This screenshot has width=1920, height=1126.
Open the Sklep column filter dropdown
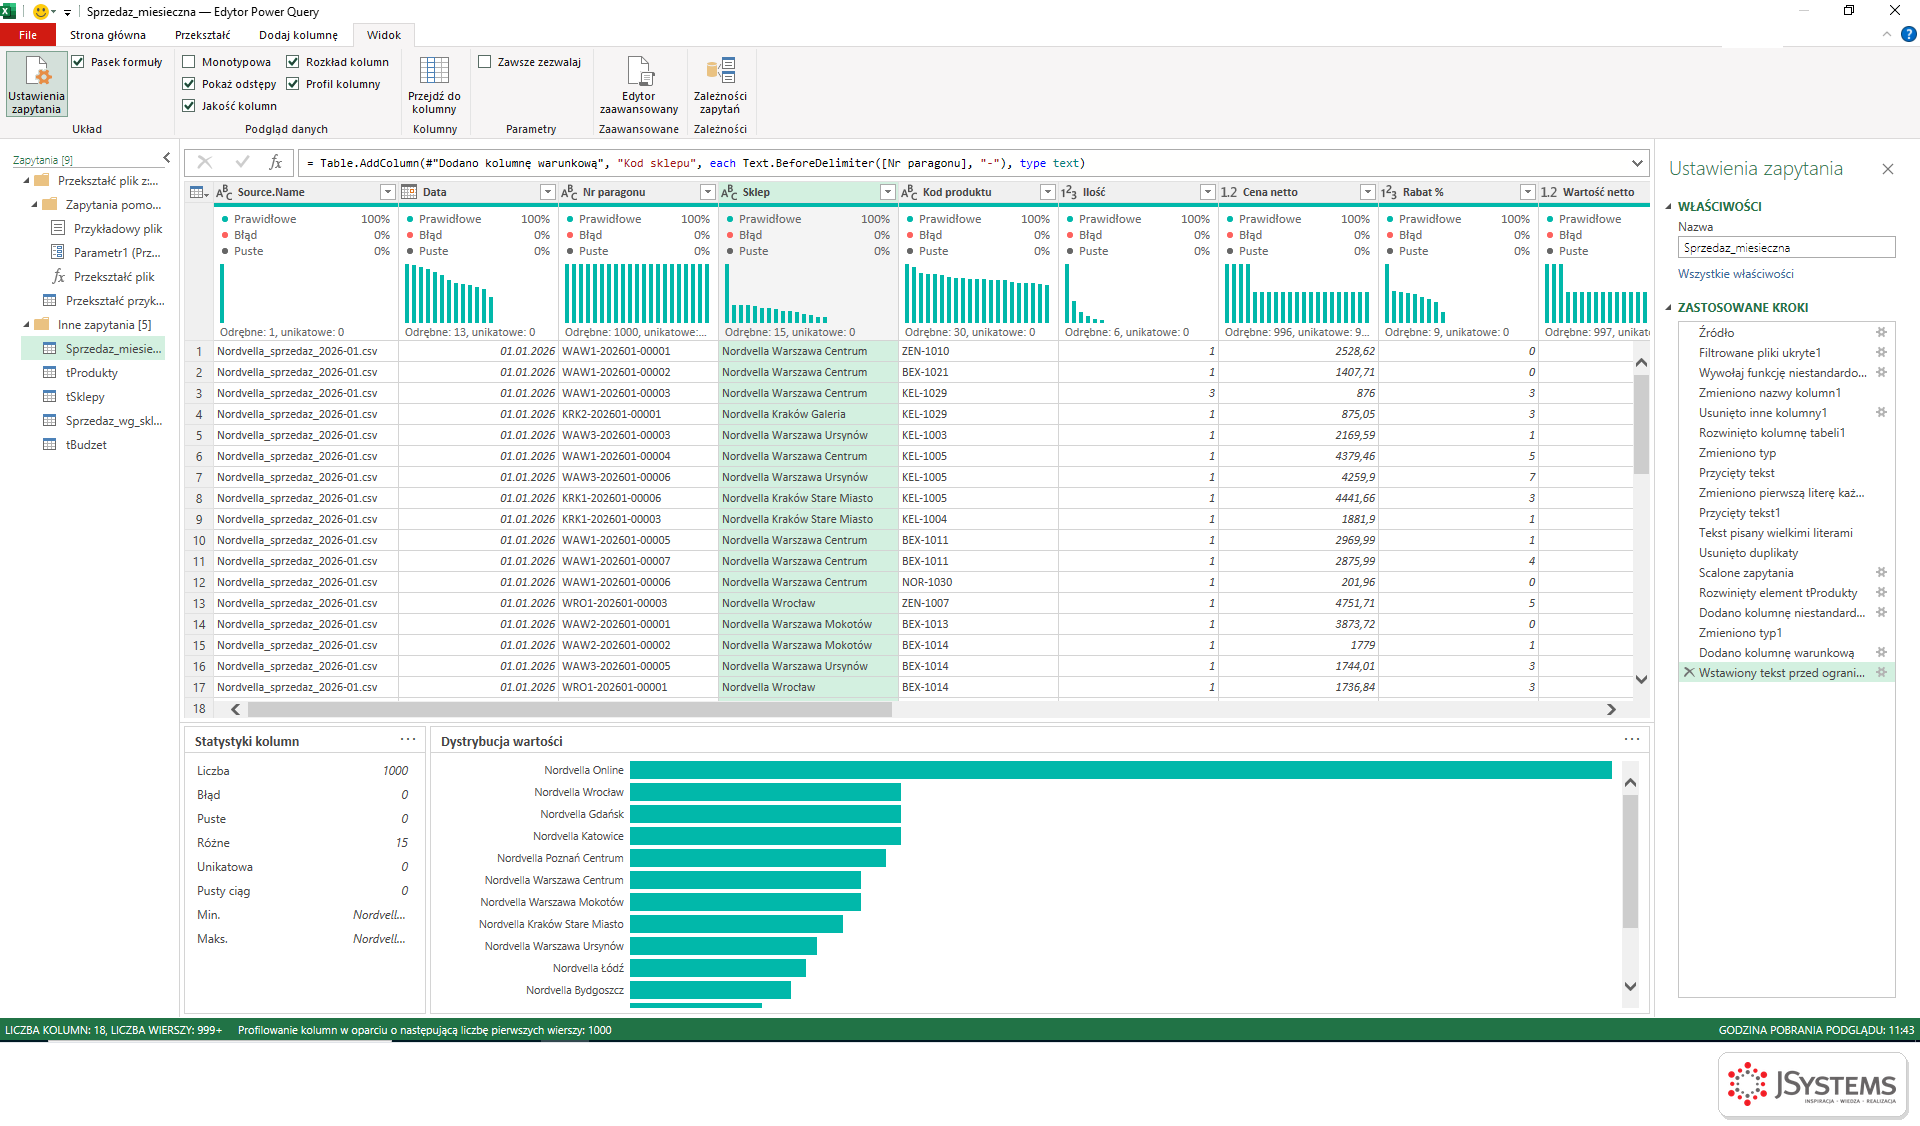[x=887, y=192]
